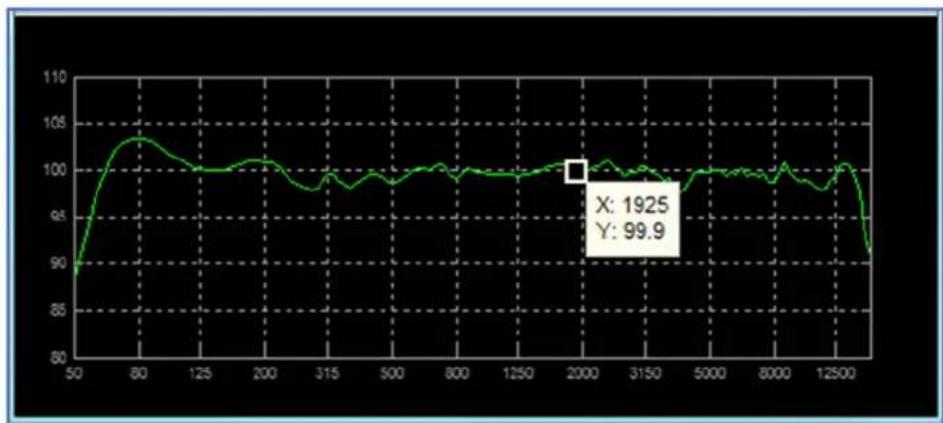Click the x-axis label '3150'

pos(646,372)
